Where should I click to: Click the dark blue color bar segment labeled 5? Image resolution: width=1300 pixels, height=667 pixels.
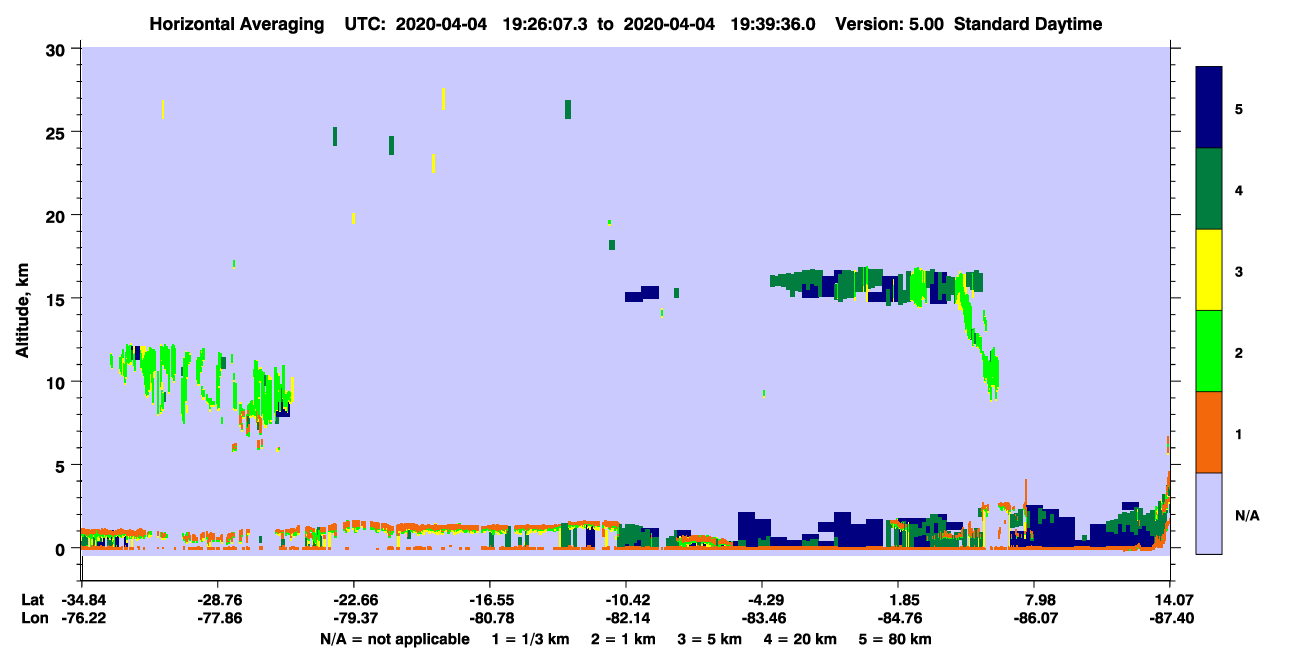[1209, 108]
